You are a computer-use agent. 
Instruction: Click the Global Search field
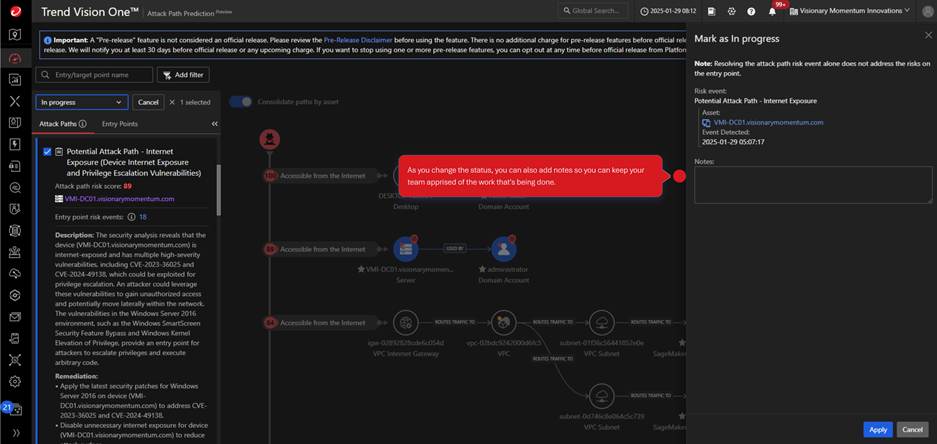tap(593, 11)
